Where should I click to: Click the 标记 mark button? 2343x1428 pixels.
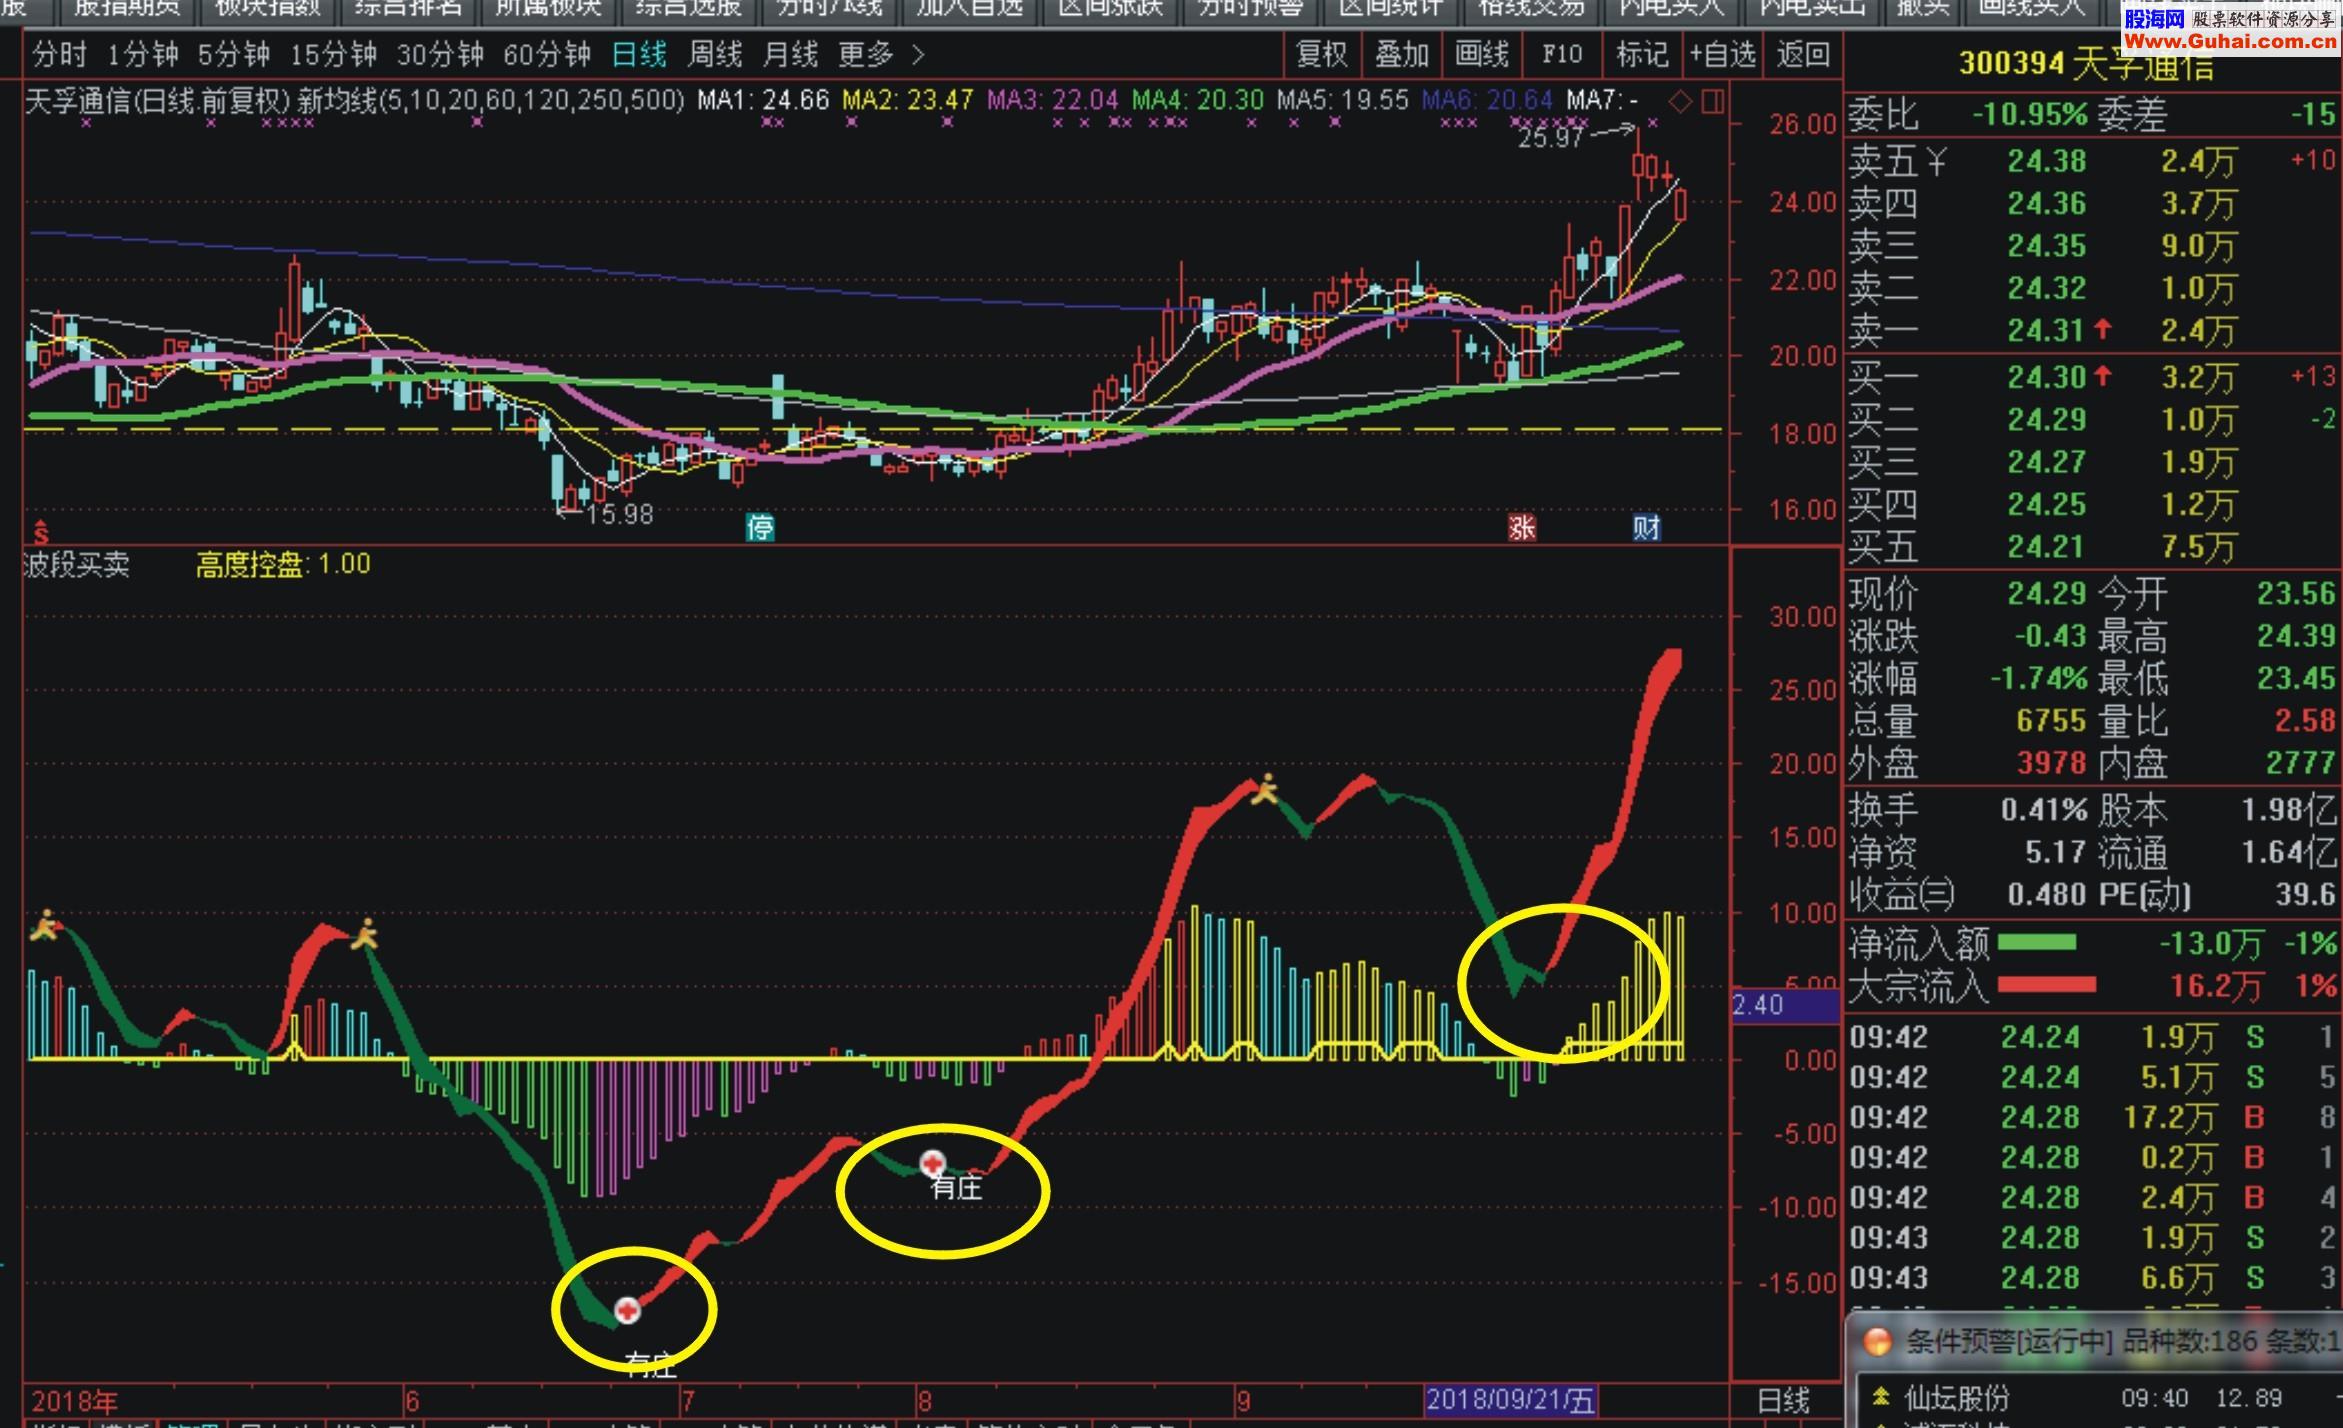(x=1642, y=55)
